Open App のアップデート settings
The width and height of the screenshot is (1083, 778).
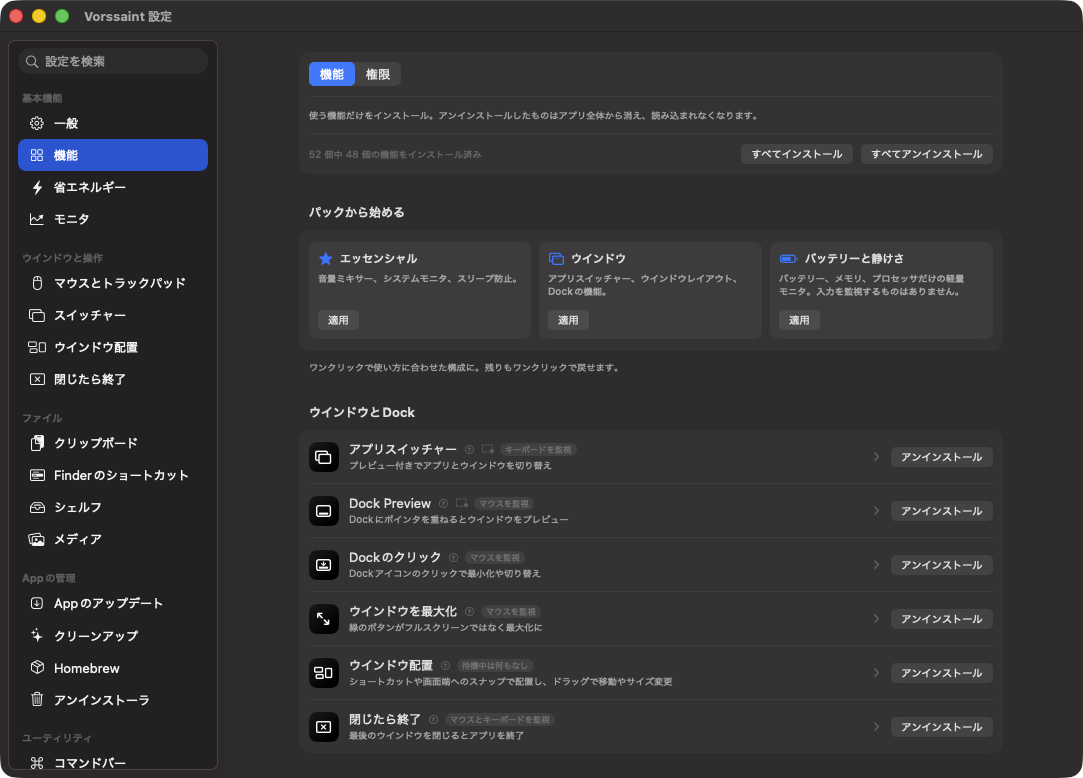point(113,603)
